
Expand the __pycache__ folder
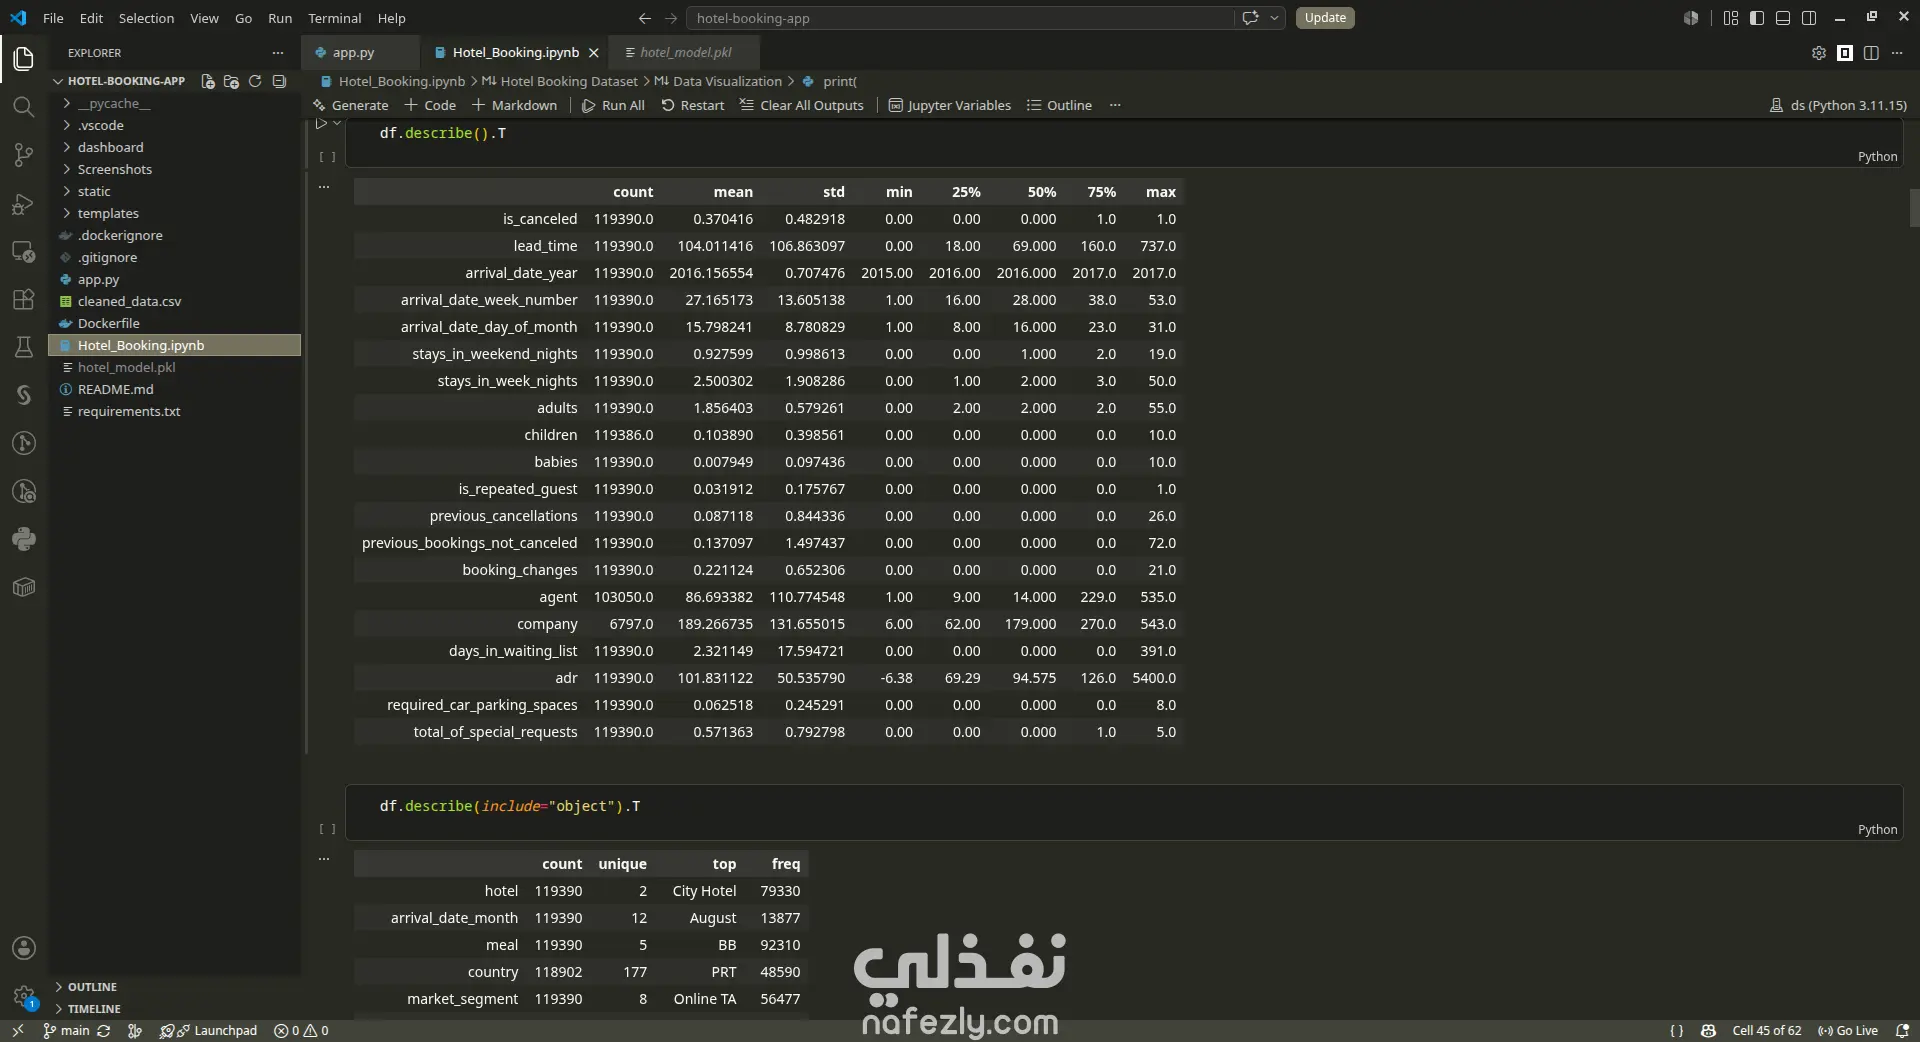click(175, 103)
